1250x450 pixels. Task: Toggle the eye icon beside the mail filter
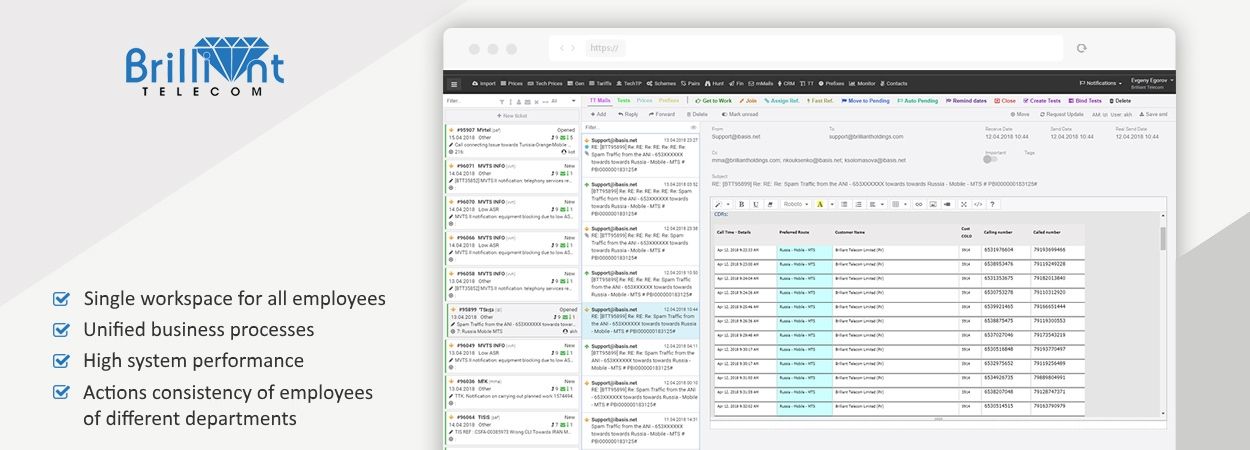(693, 127)
